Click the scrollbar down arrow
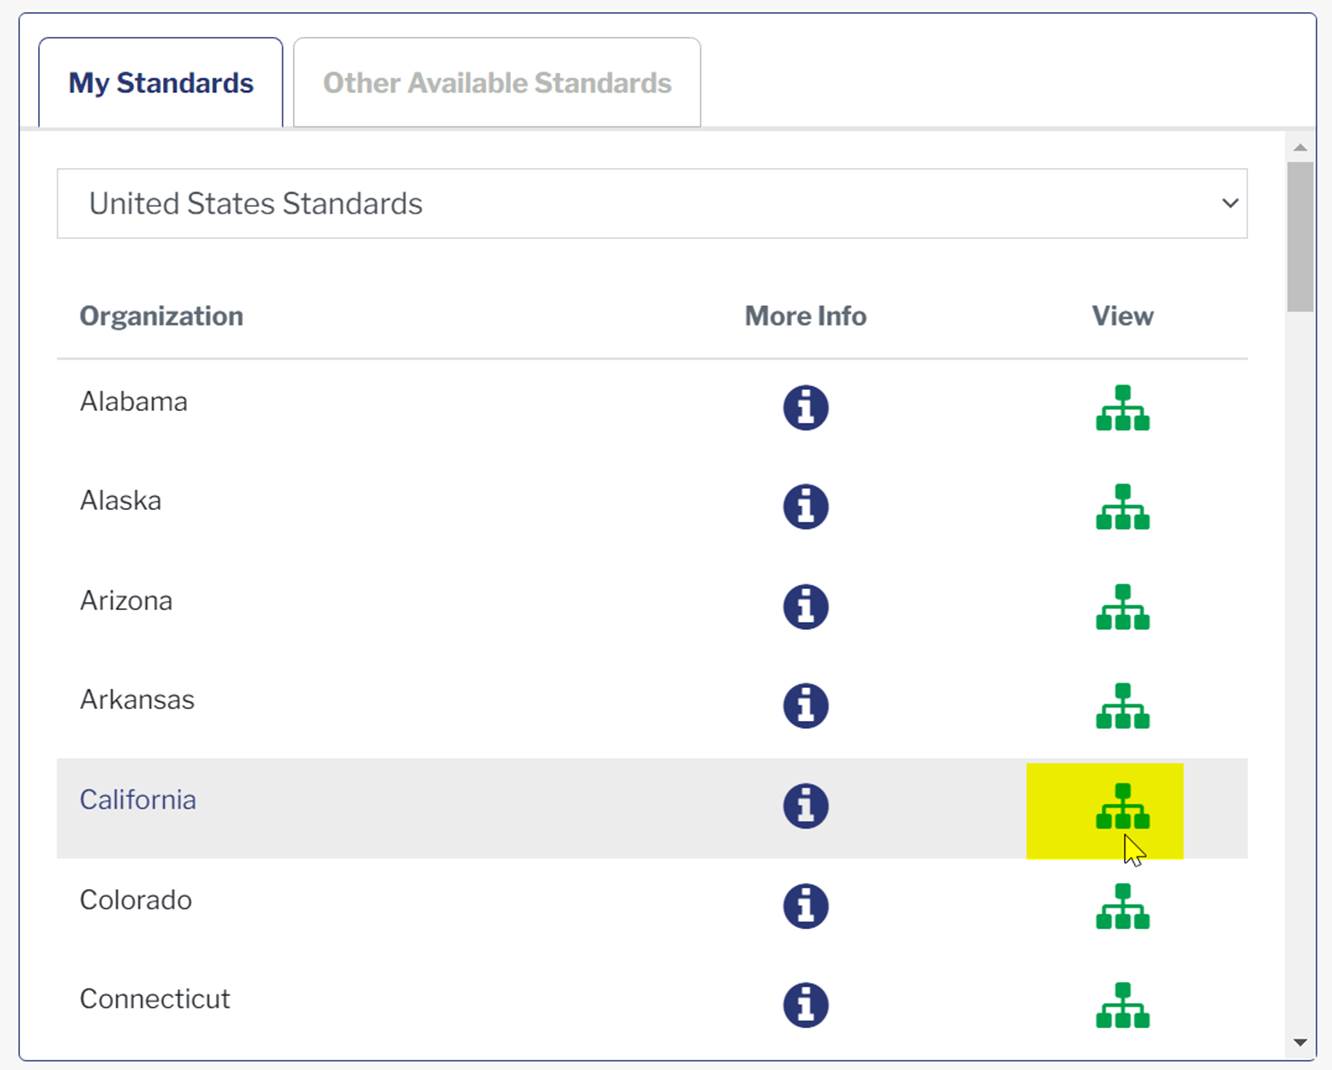This screenshot has width=1332, height=1070. point(1300,1042)
